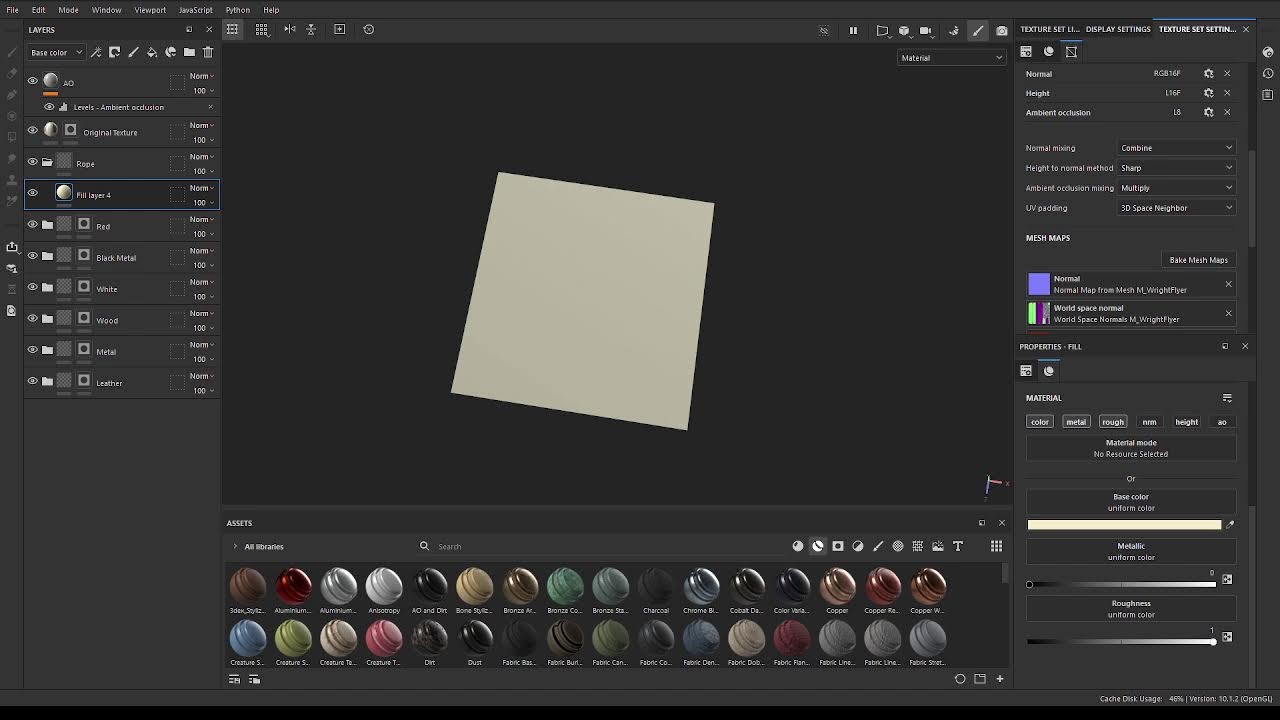This screenshot has height=720, width=1280.
Task: Click the assets Search field
Action: (600, 547)
